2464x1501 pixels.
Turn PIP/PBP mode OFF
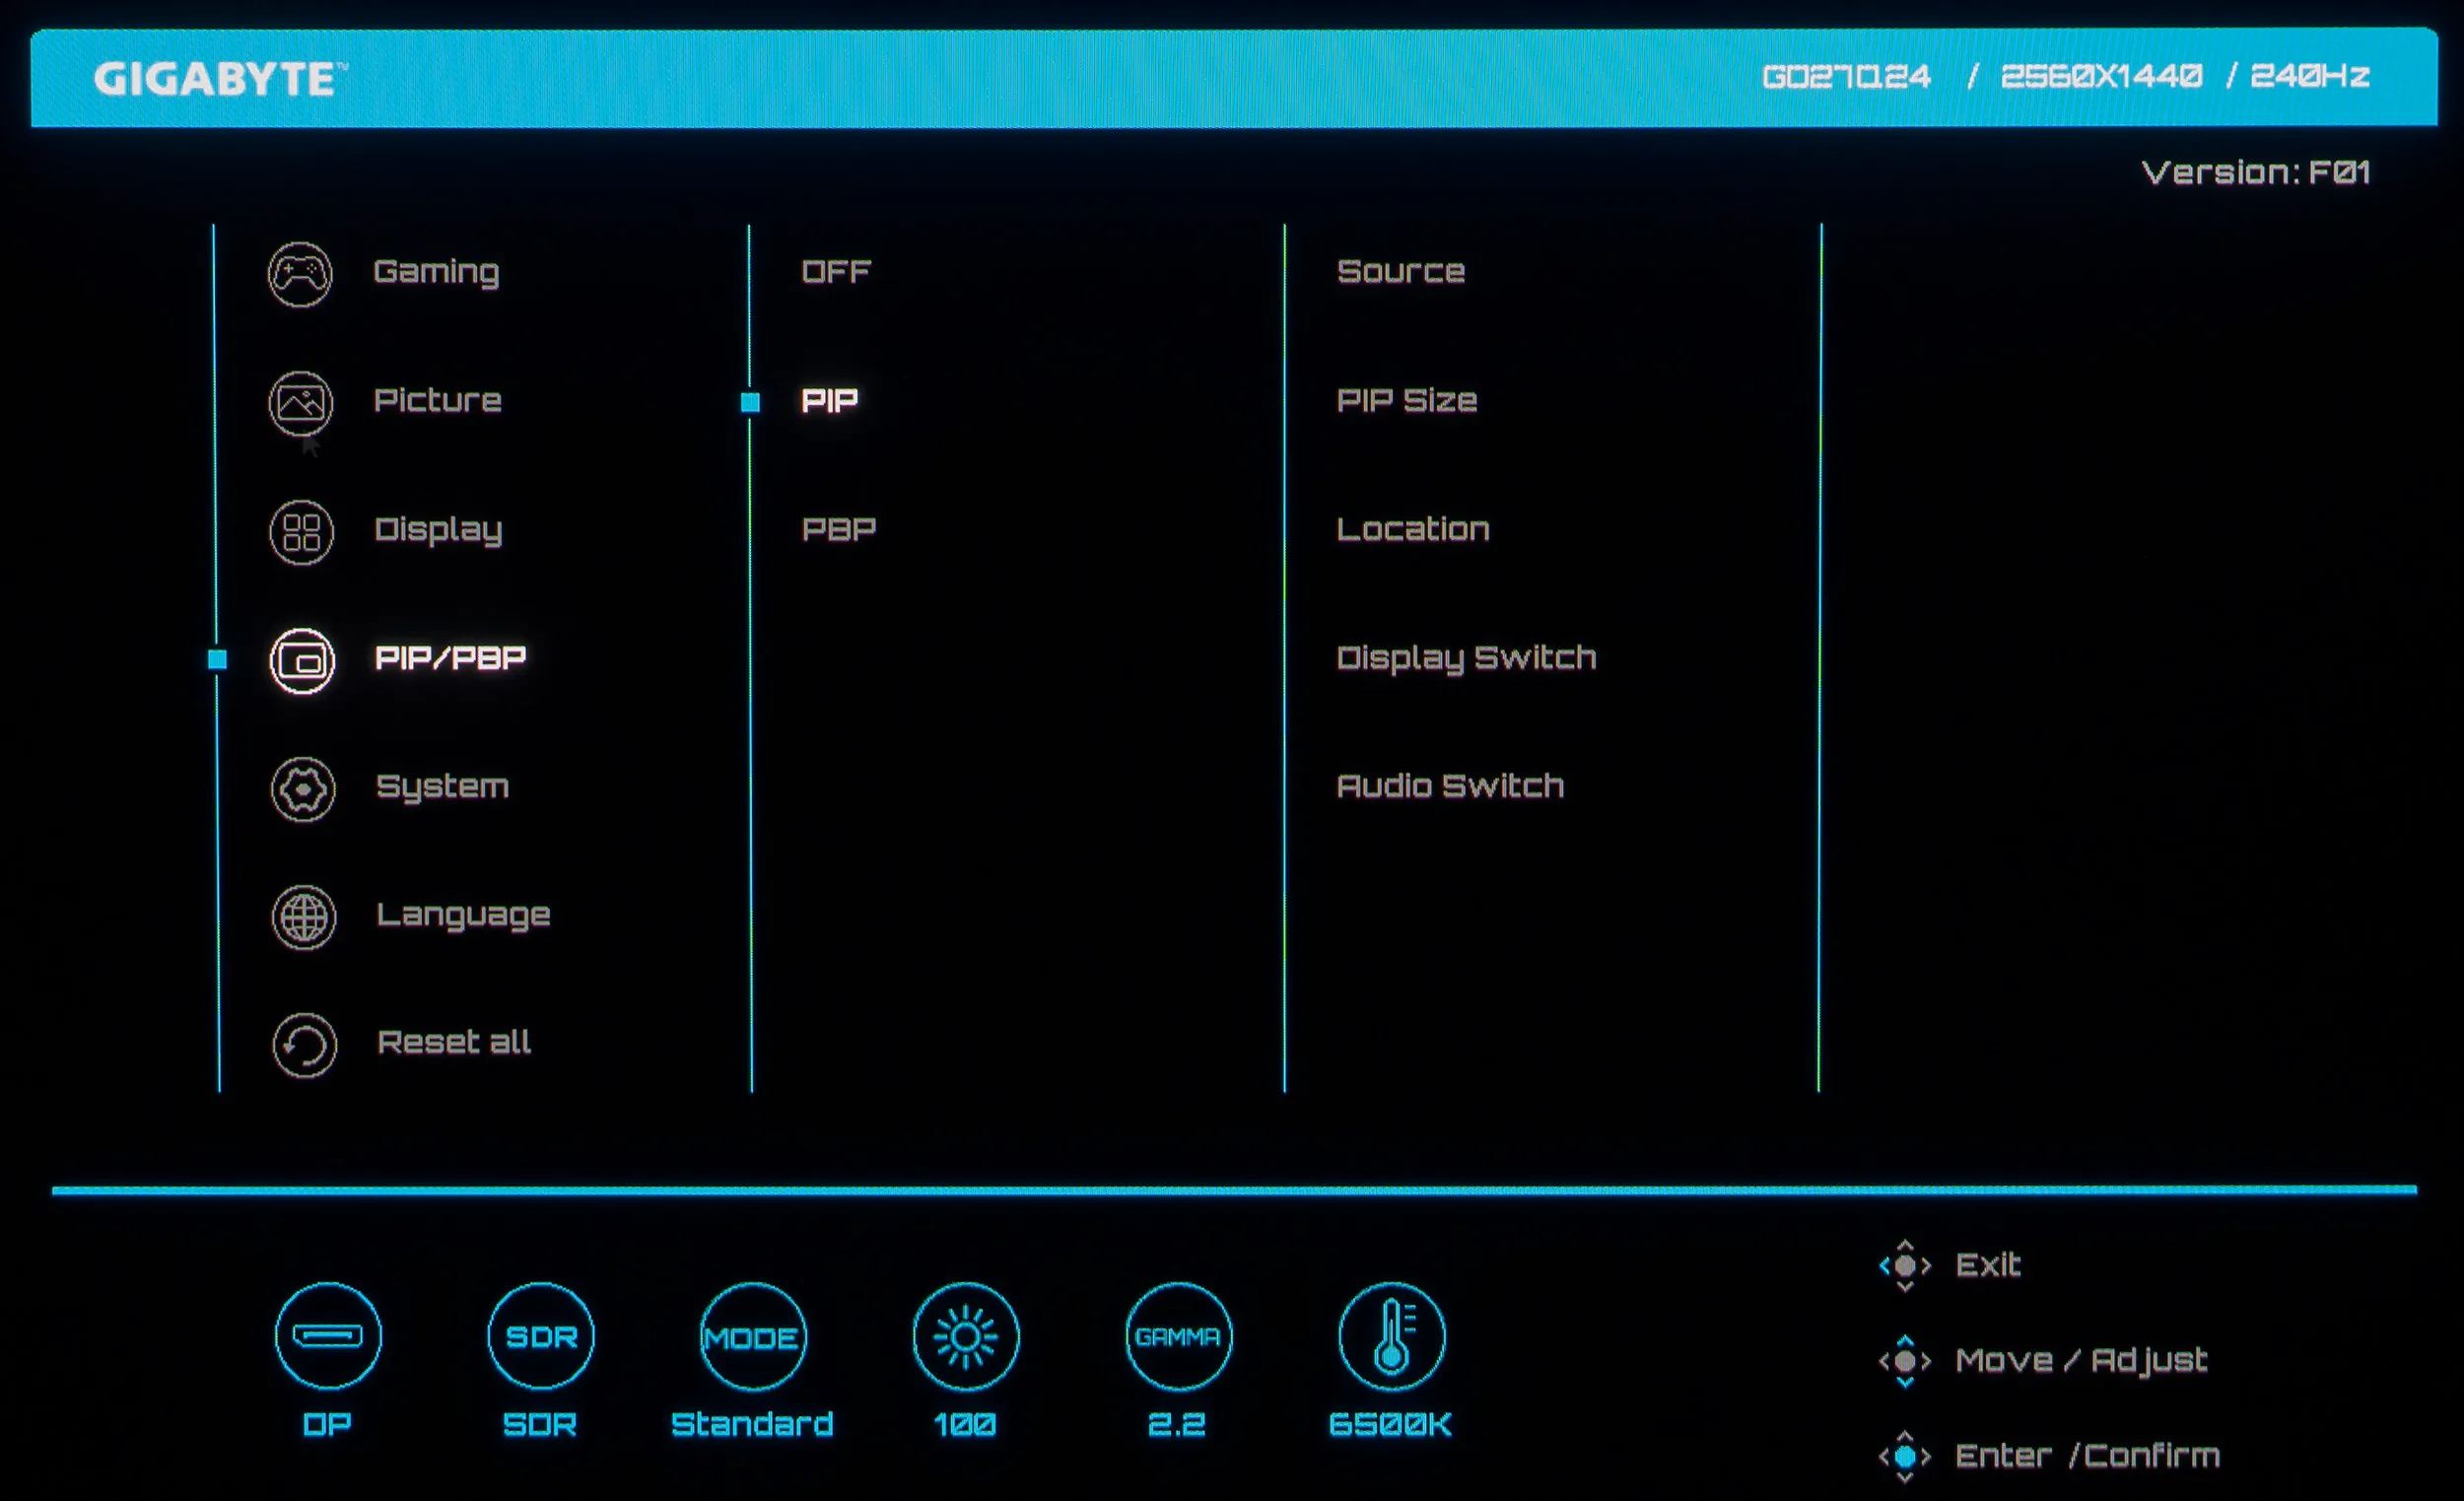(x=836, y=272)
